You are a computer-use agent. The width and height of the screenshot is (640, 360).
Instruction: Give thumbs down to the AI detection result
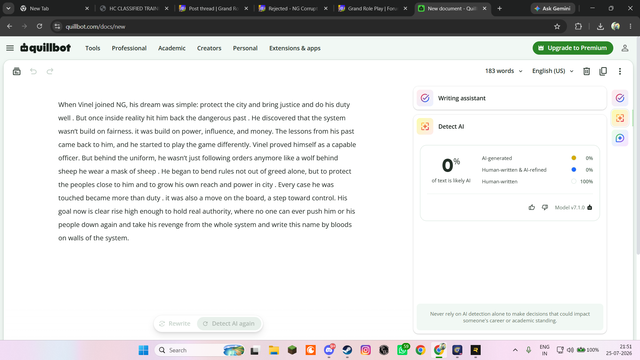[544, 207]
